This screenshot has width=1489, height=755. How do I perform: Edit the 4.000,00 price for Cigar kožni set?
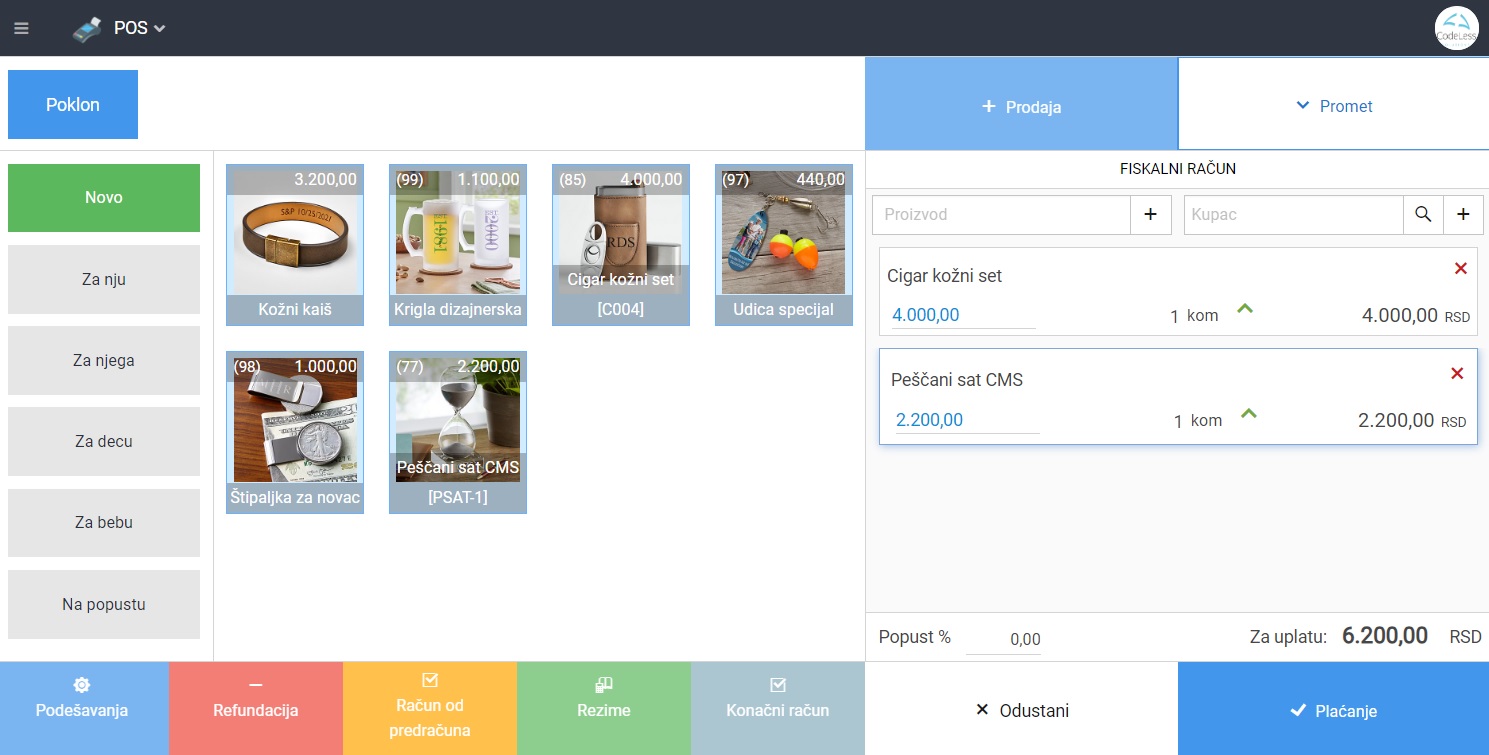tap(963, 315)
